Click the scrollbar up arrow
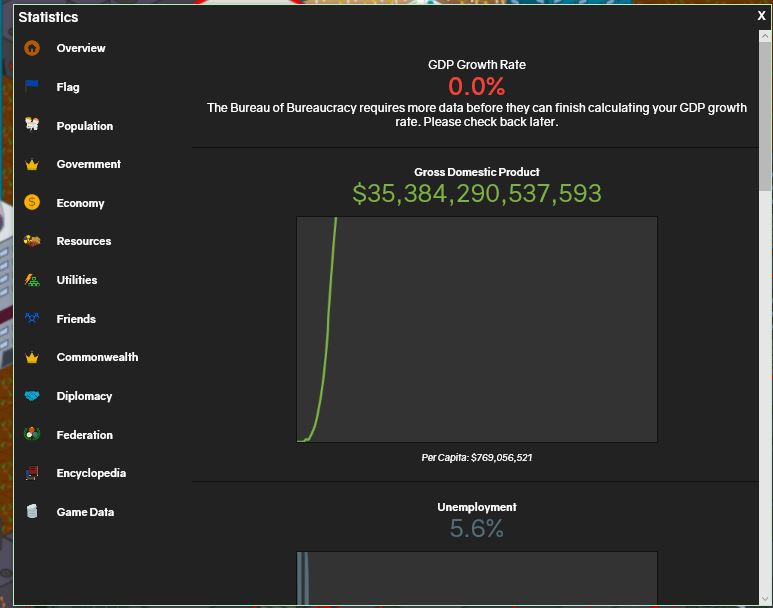The height and width of the screenshot is (608, 773). (765, 36)
